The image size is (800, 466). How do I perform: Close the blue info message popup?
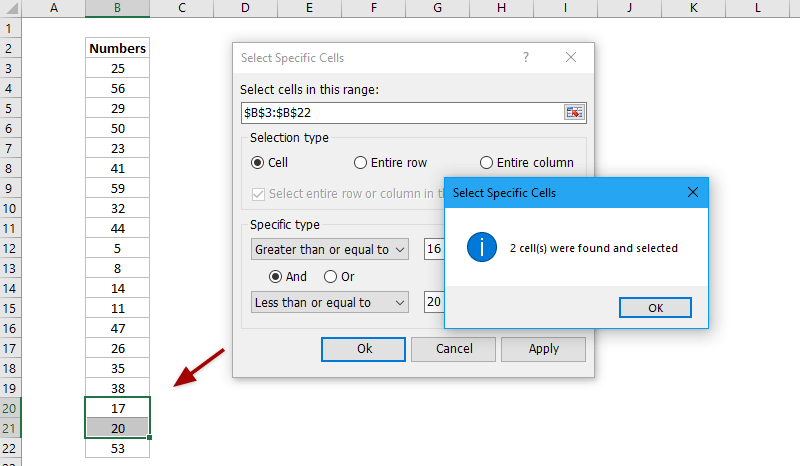pyautogui.click(x=692, y=192)
